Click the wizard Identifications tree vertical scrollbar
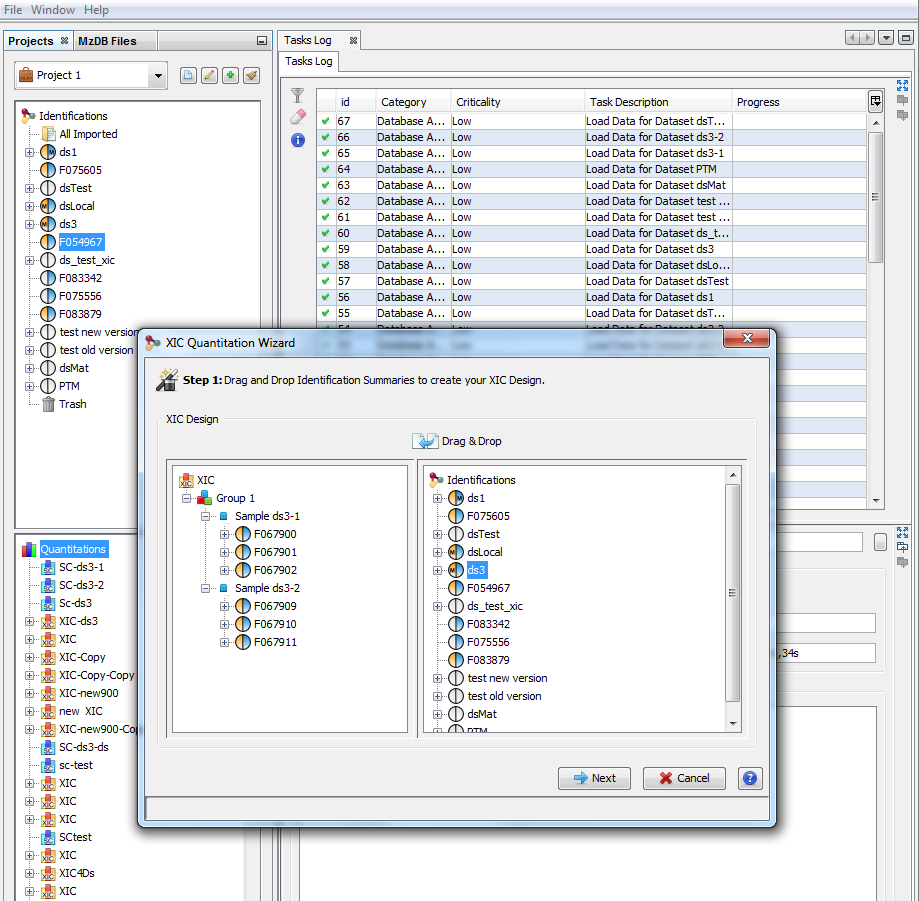919x901 pixels. (733, 590)
